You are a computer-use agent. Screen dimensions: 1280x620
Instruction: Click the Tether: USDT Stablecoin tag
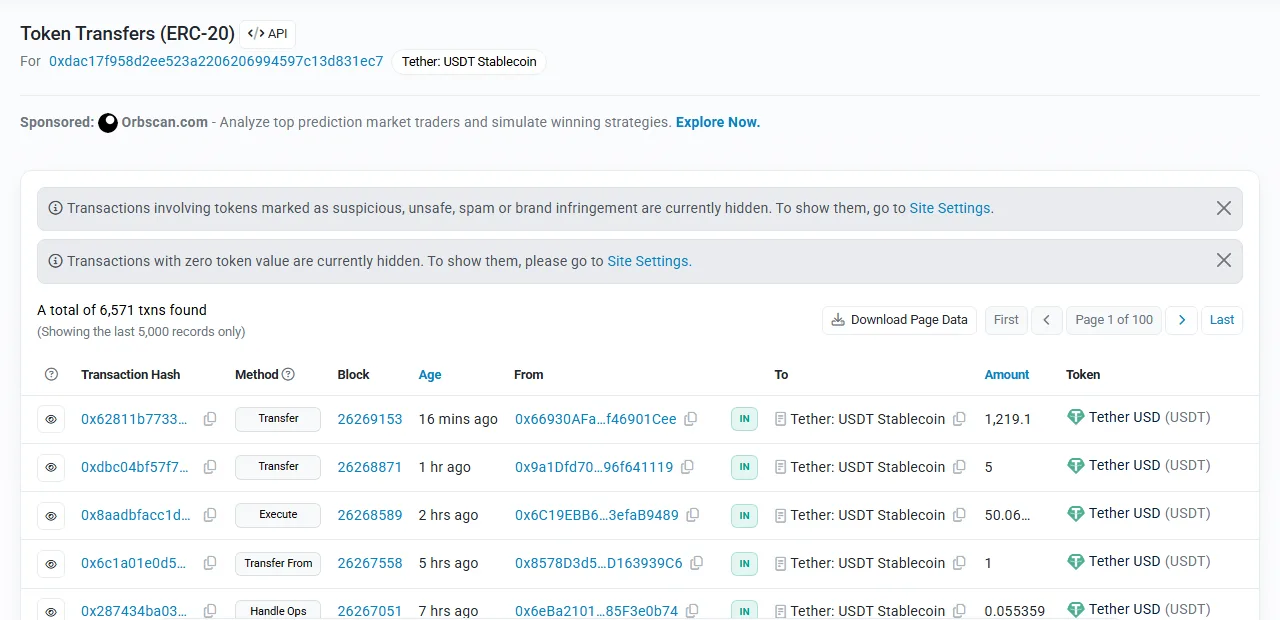click(x=469, y=62)
